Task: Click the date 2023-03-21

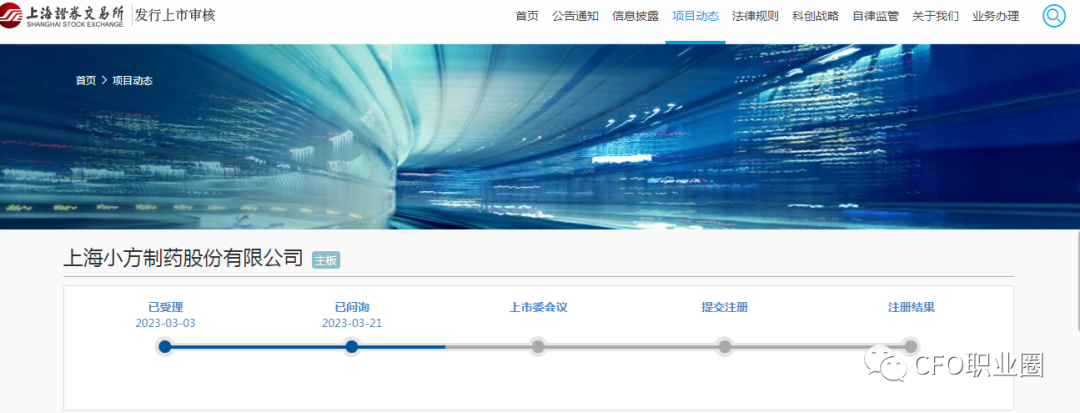Action: (x=351, y=323)
